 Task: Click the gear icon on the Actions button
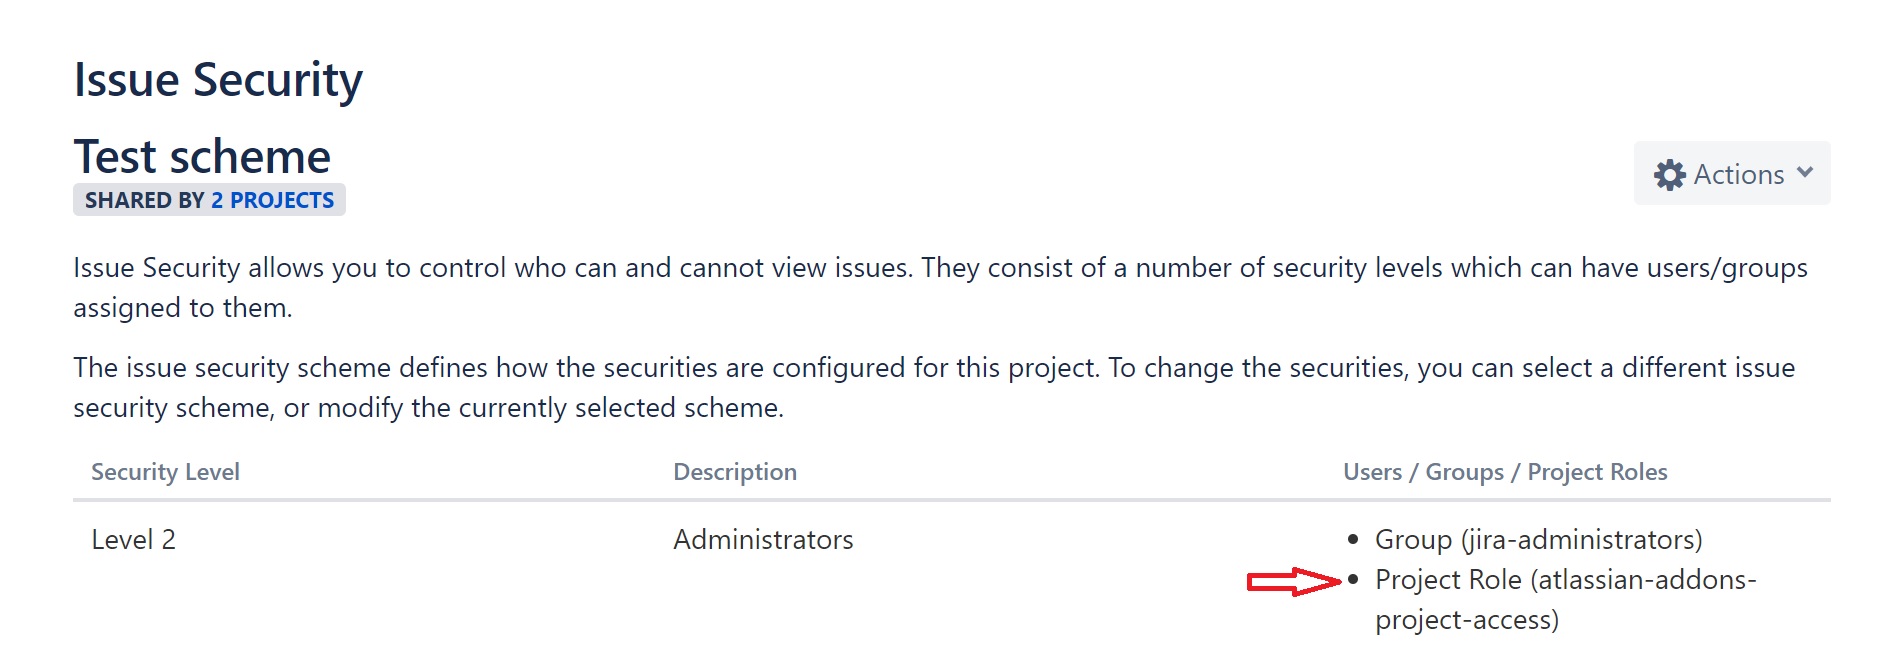point(1669,173)
